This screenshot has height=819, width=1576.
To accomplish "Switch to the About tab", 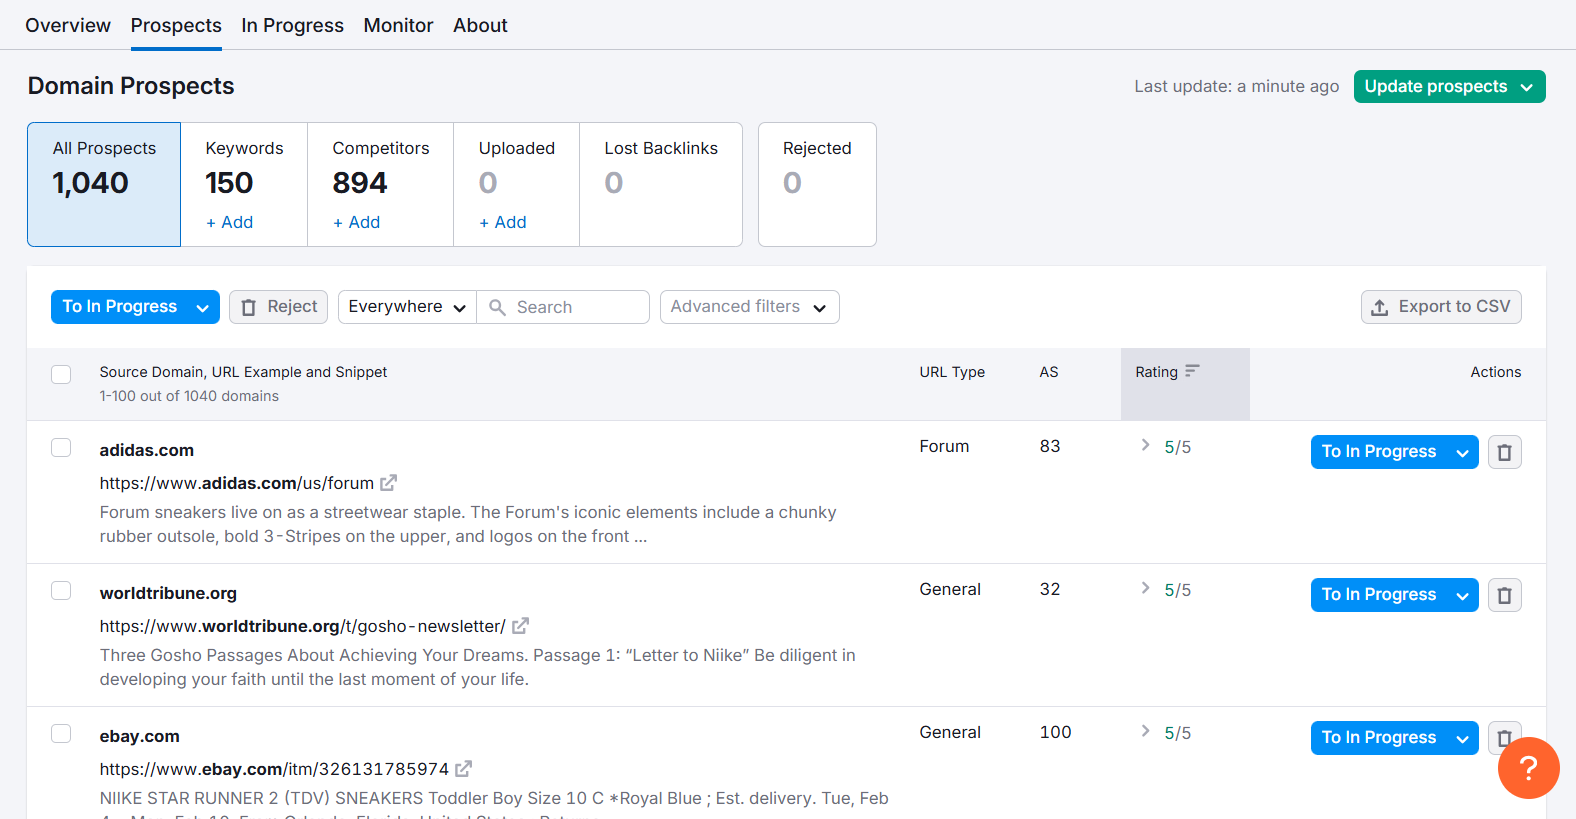I will coord(480,25).
